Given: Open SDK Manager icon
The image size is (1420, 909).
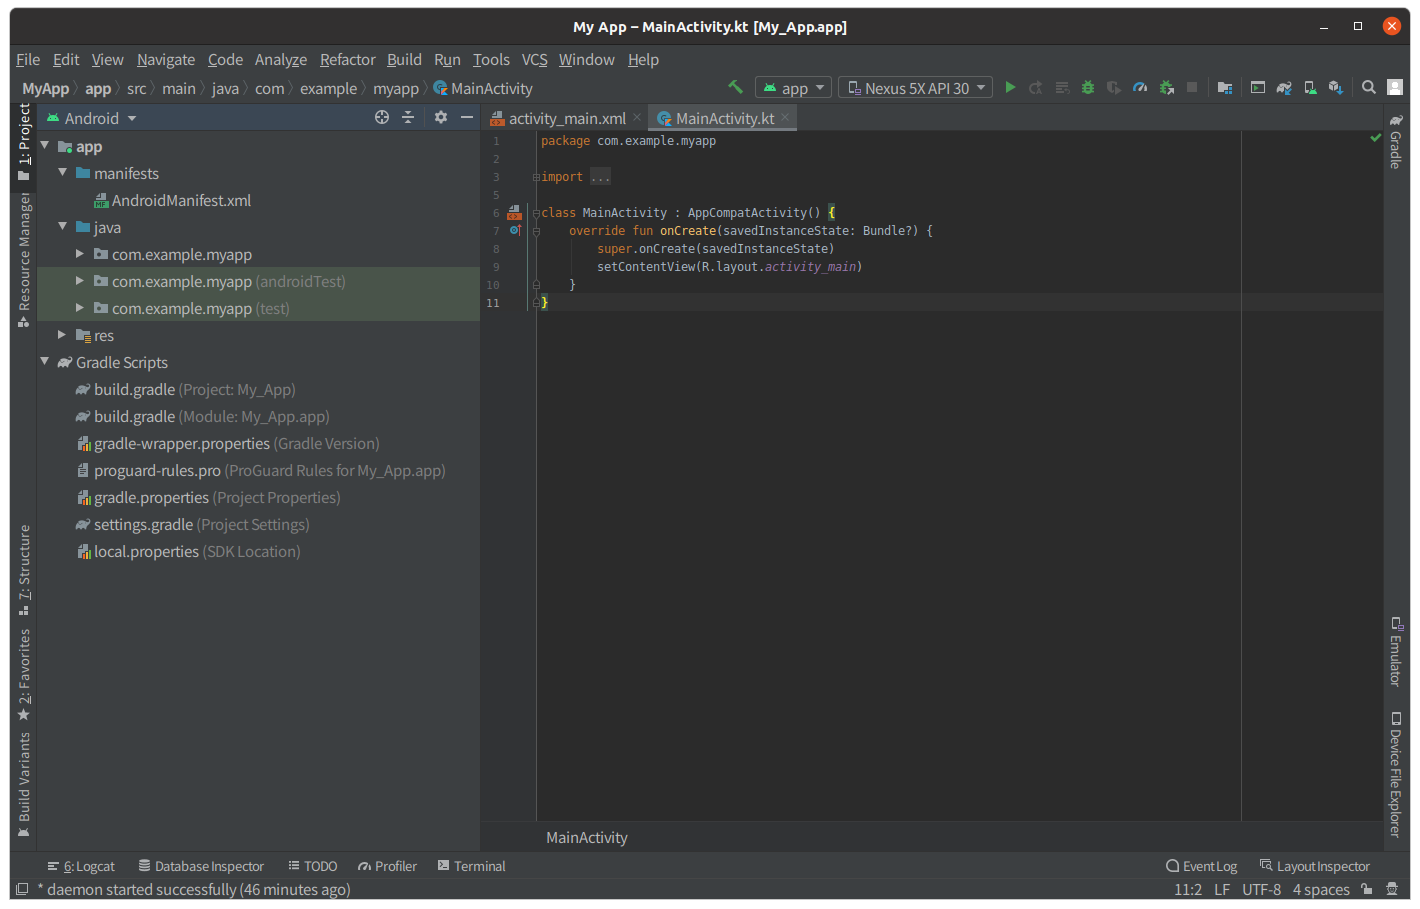Looking at the screenshot, I should (1336, 88).
